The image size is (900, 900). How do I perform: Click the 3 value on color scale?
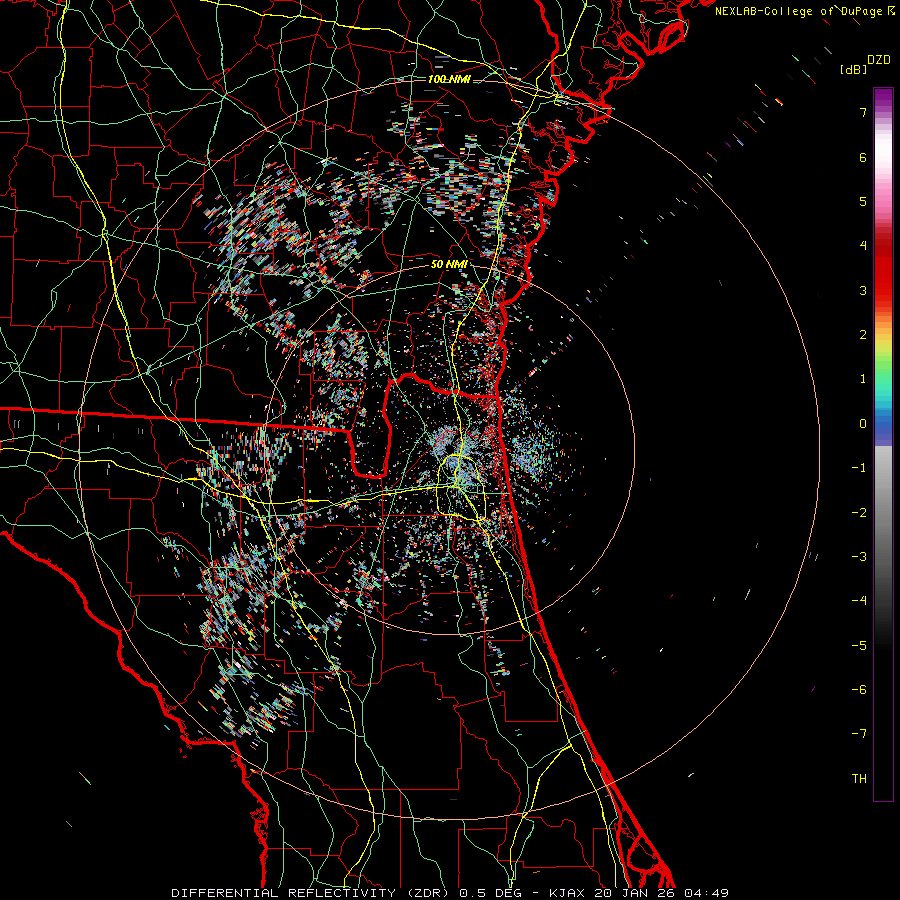[863, 290]
